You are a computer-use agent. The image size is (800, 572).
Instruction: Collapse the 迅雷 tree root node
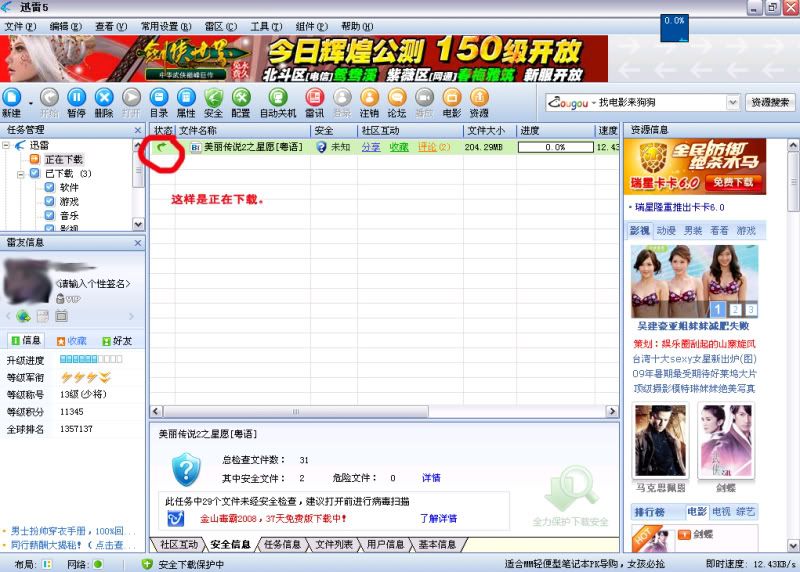pyautogui.click(x=6, y=145)
